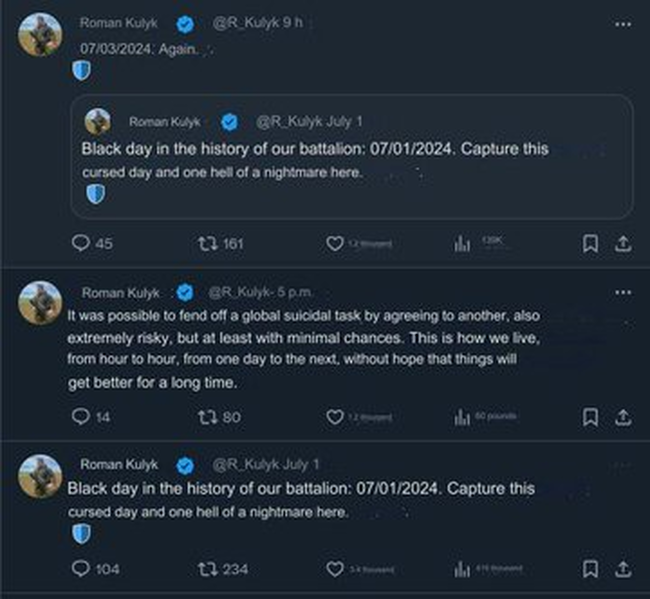Open Roman Kulyk name on bottom tweet
This screenshot has width=650, height=599.
[x=119, y=464]
